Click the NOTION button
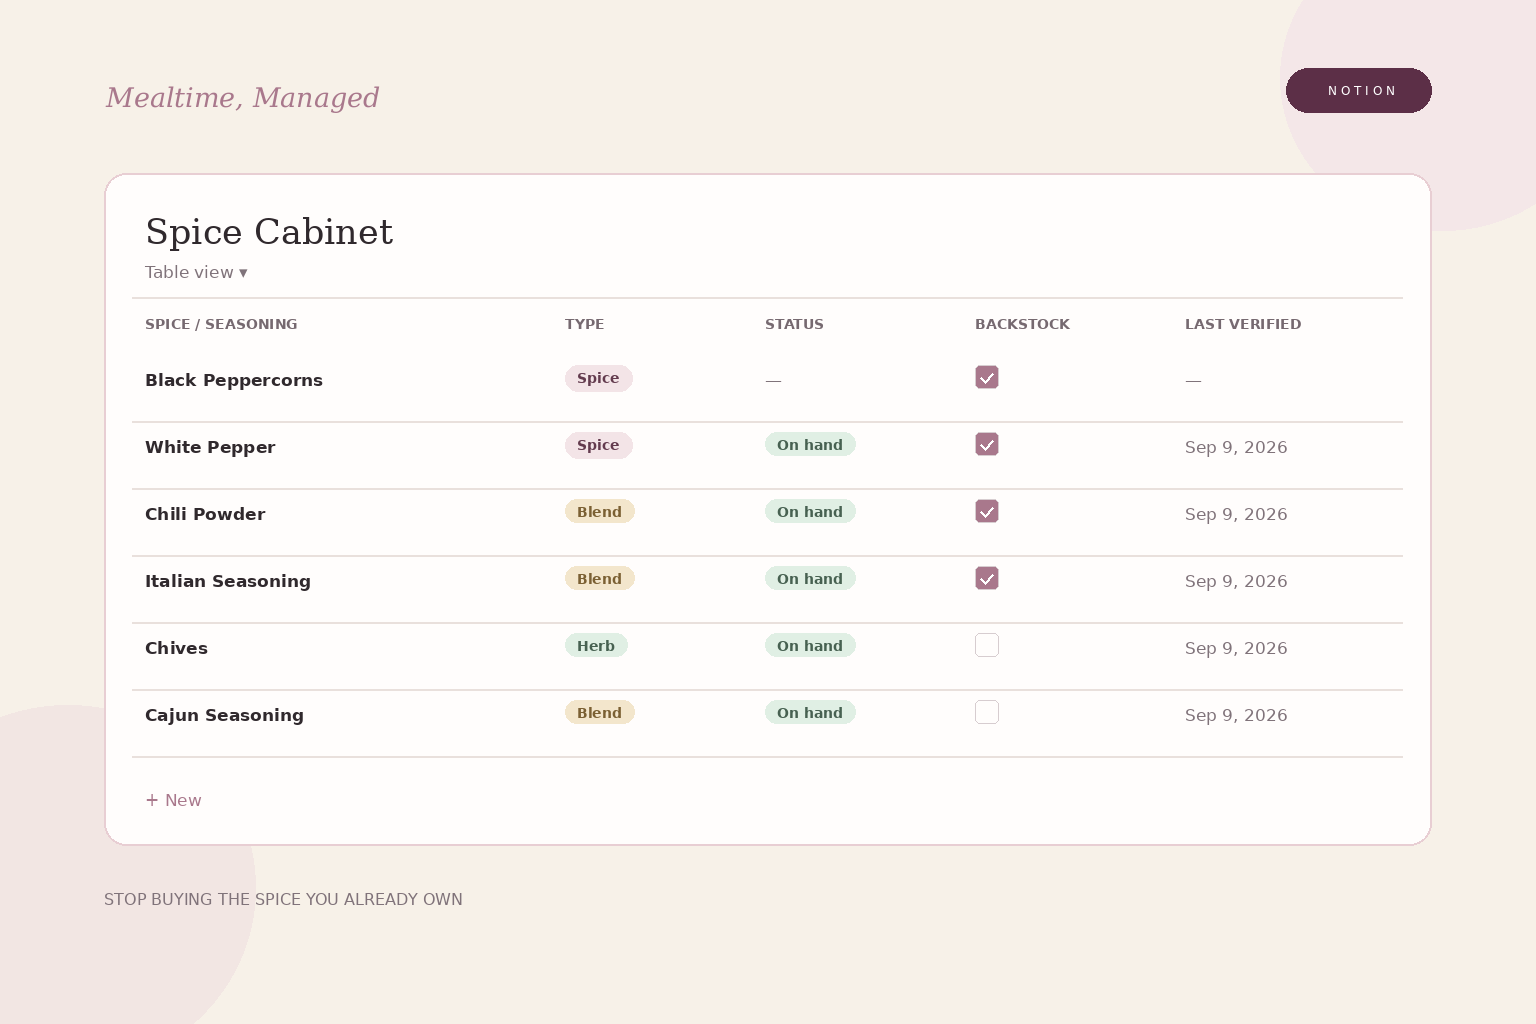1536x1024 pixels. [x=1358, y=90]
